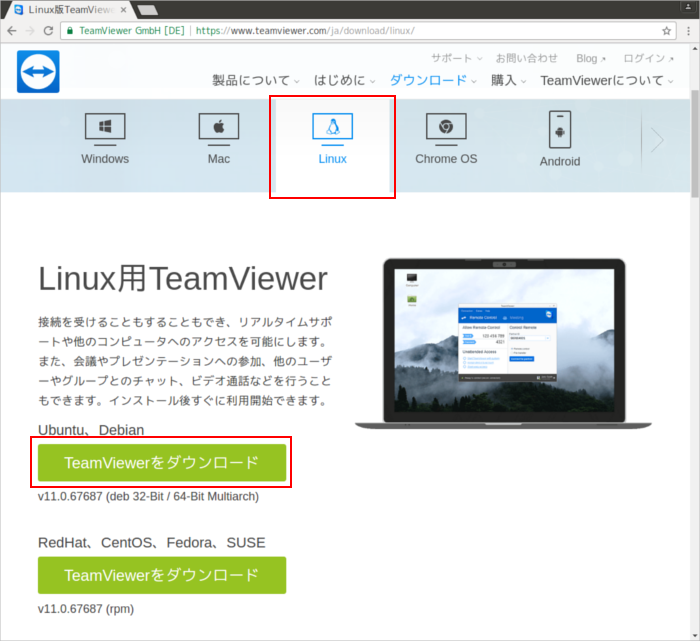Click the Ubuntu、Debian label
This screenshot has width=700, height=641.
[91, 430]
